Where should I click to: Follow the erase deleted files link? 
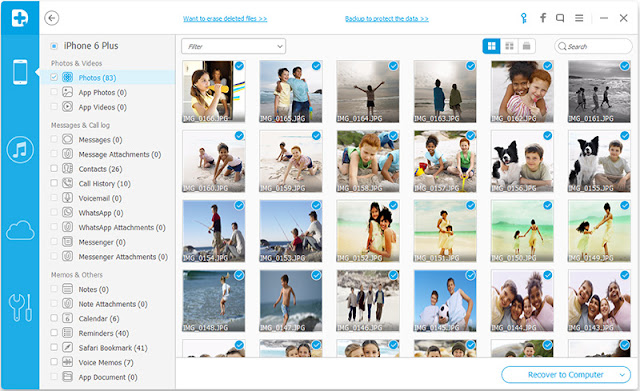click(x=225, y=18)
